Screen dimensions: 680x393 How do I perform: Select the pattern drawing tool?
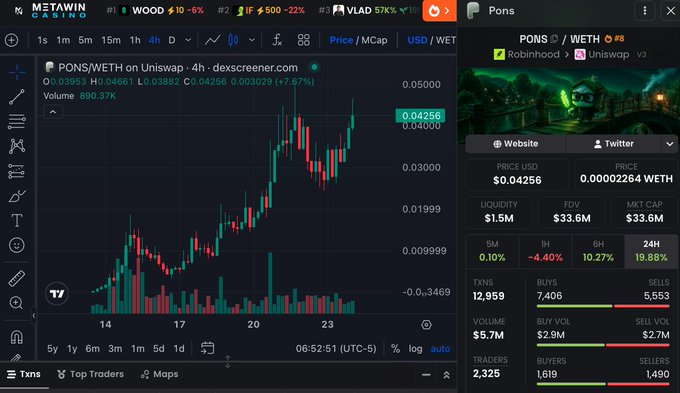tap(16, 146)
